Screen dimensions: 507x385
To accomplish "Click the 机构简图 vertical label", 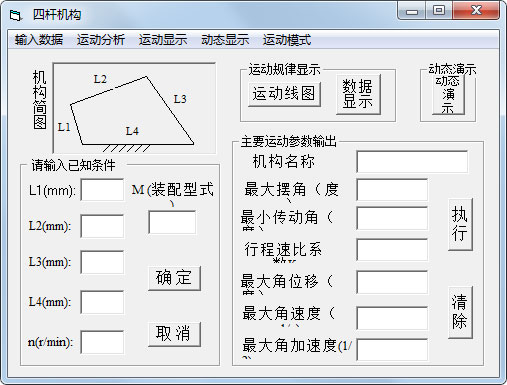I will coord(40,100).
